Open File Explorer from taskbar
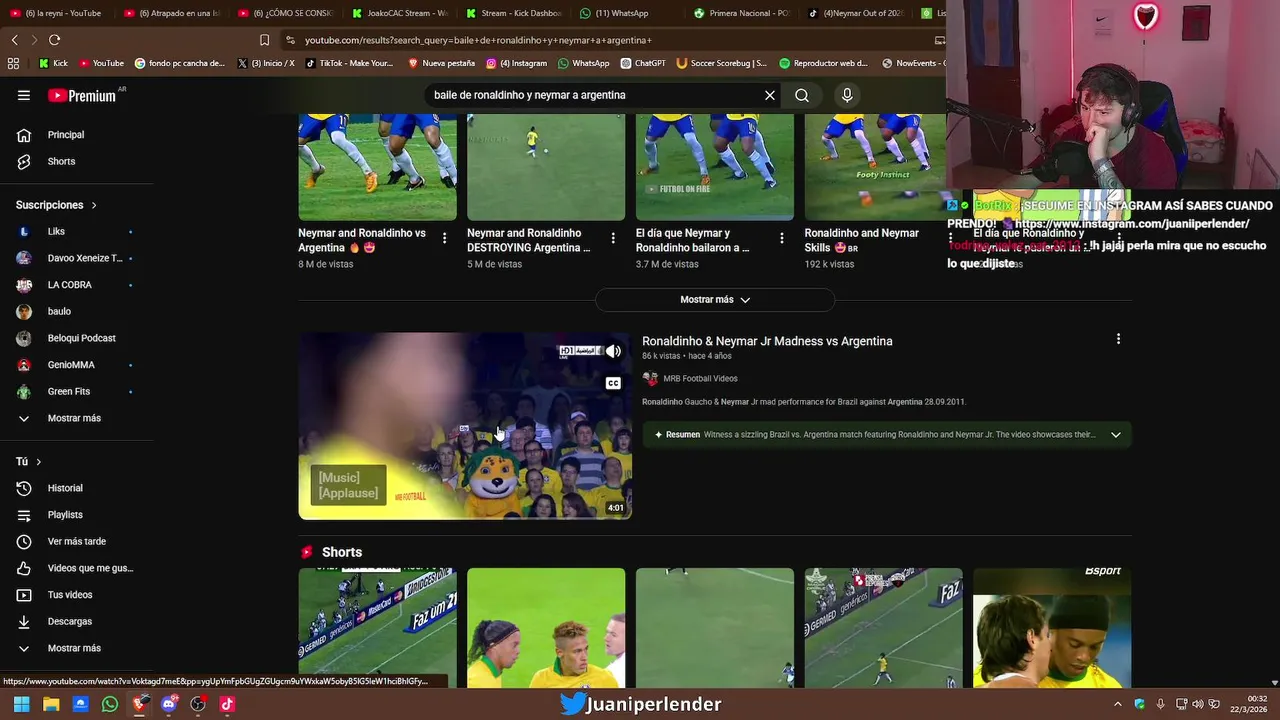The image size is (1280, 720). [x=51, y=704]
